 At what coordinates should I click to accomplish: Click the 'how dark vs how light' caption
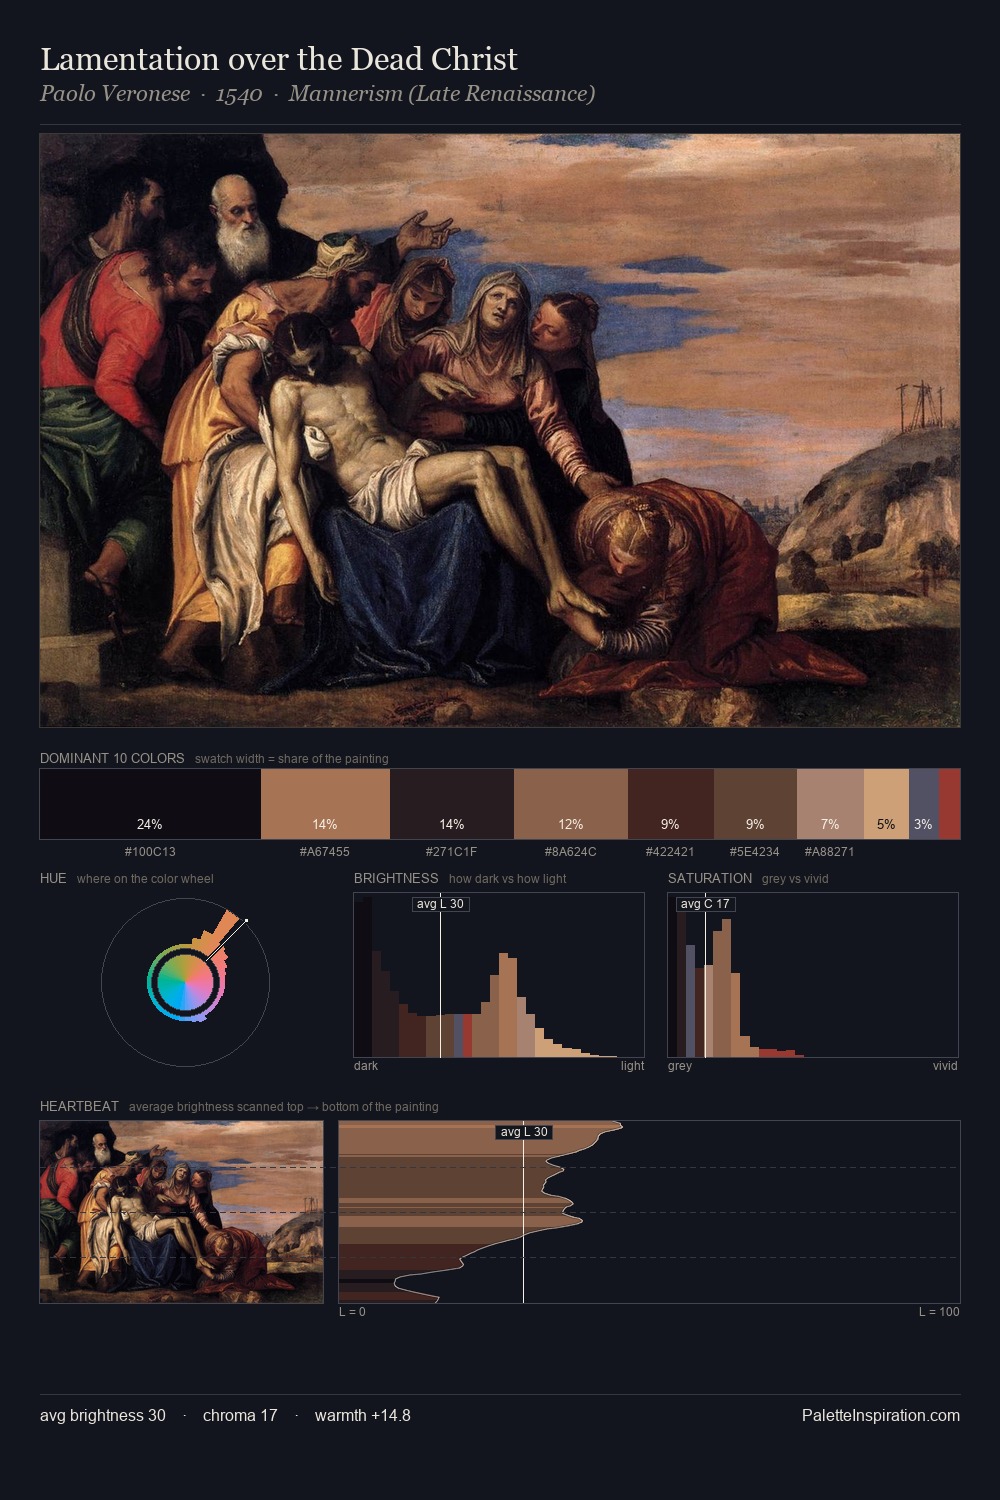coord(508,879)
